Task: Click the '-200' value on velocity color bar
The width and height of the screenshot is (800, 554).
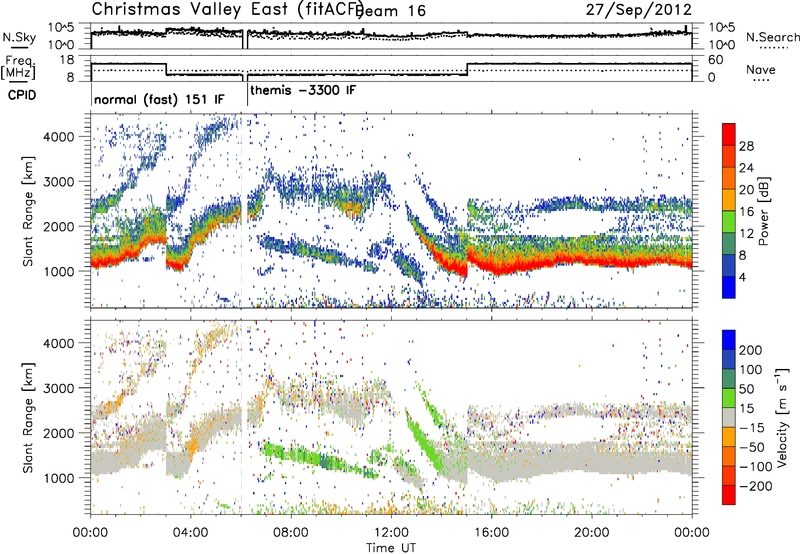Action: (x=755, y=486)
